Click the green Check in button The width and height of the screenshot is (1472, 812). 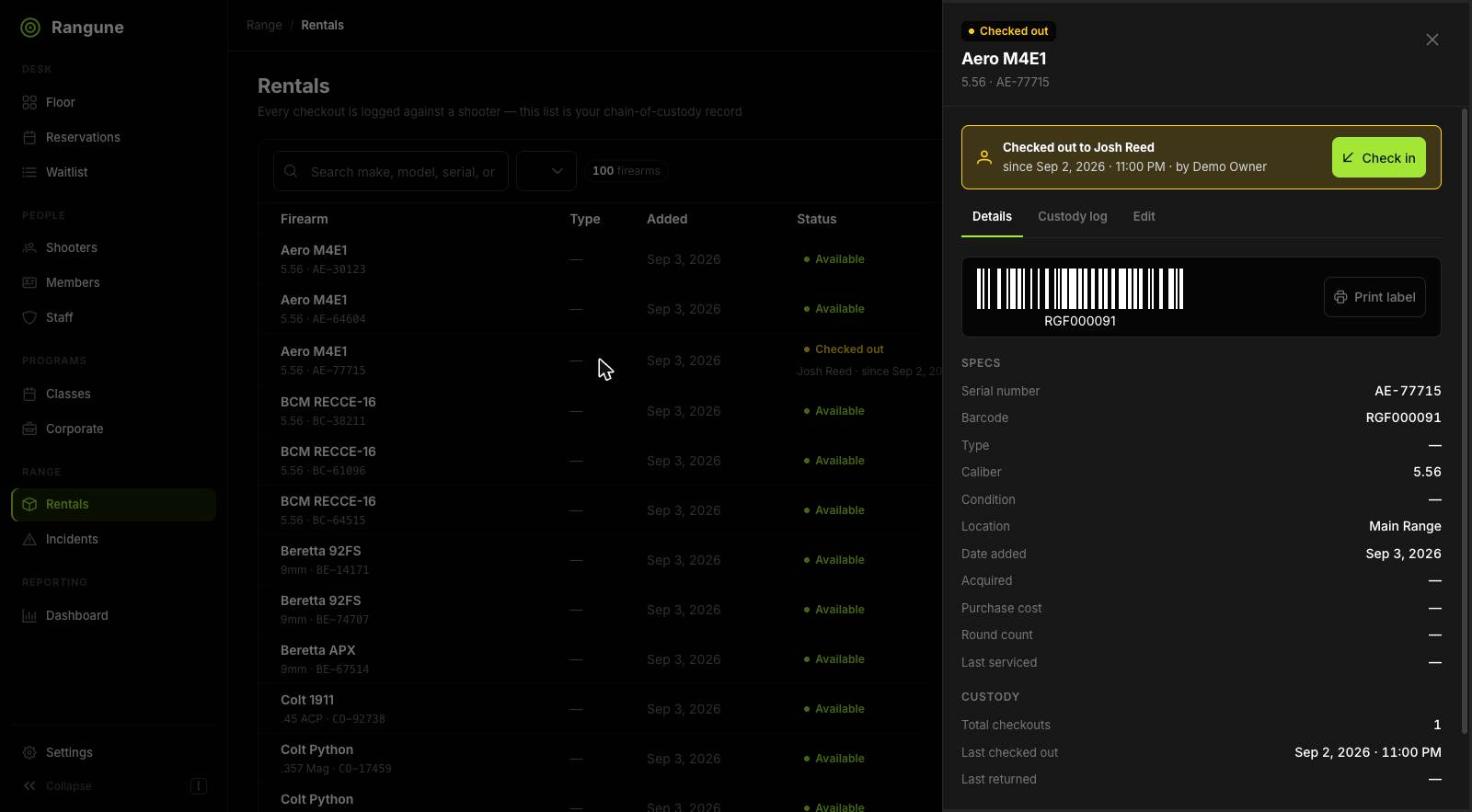pyautogui.click(x=1378, y=157)
